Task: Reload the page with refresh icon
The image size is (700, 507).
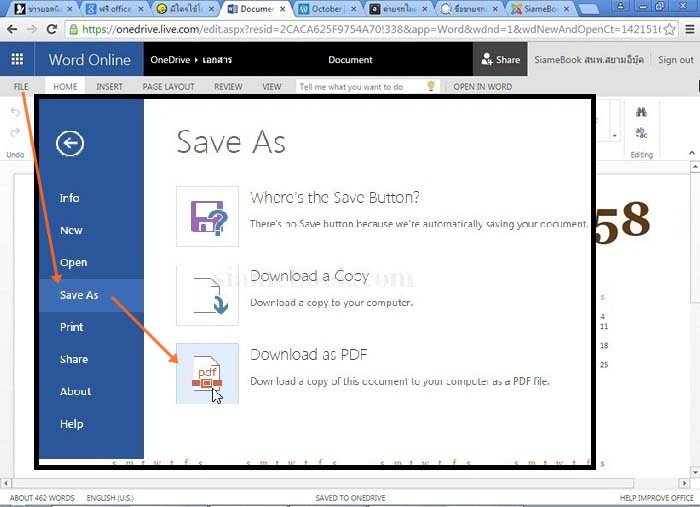Action: tap(52, 29)
